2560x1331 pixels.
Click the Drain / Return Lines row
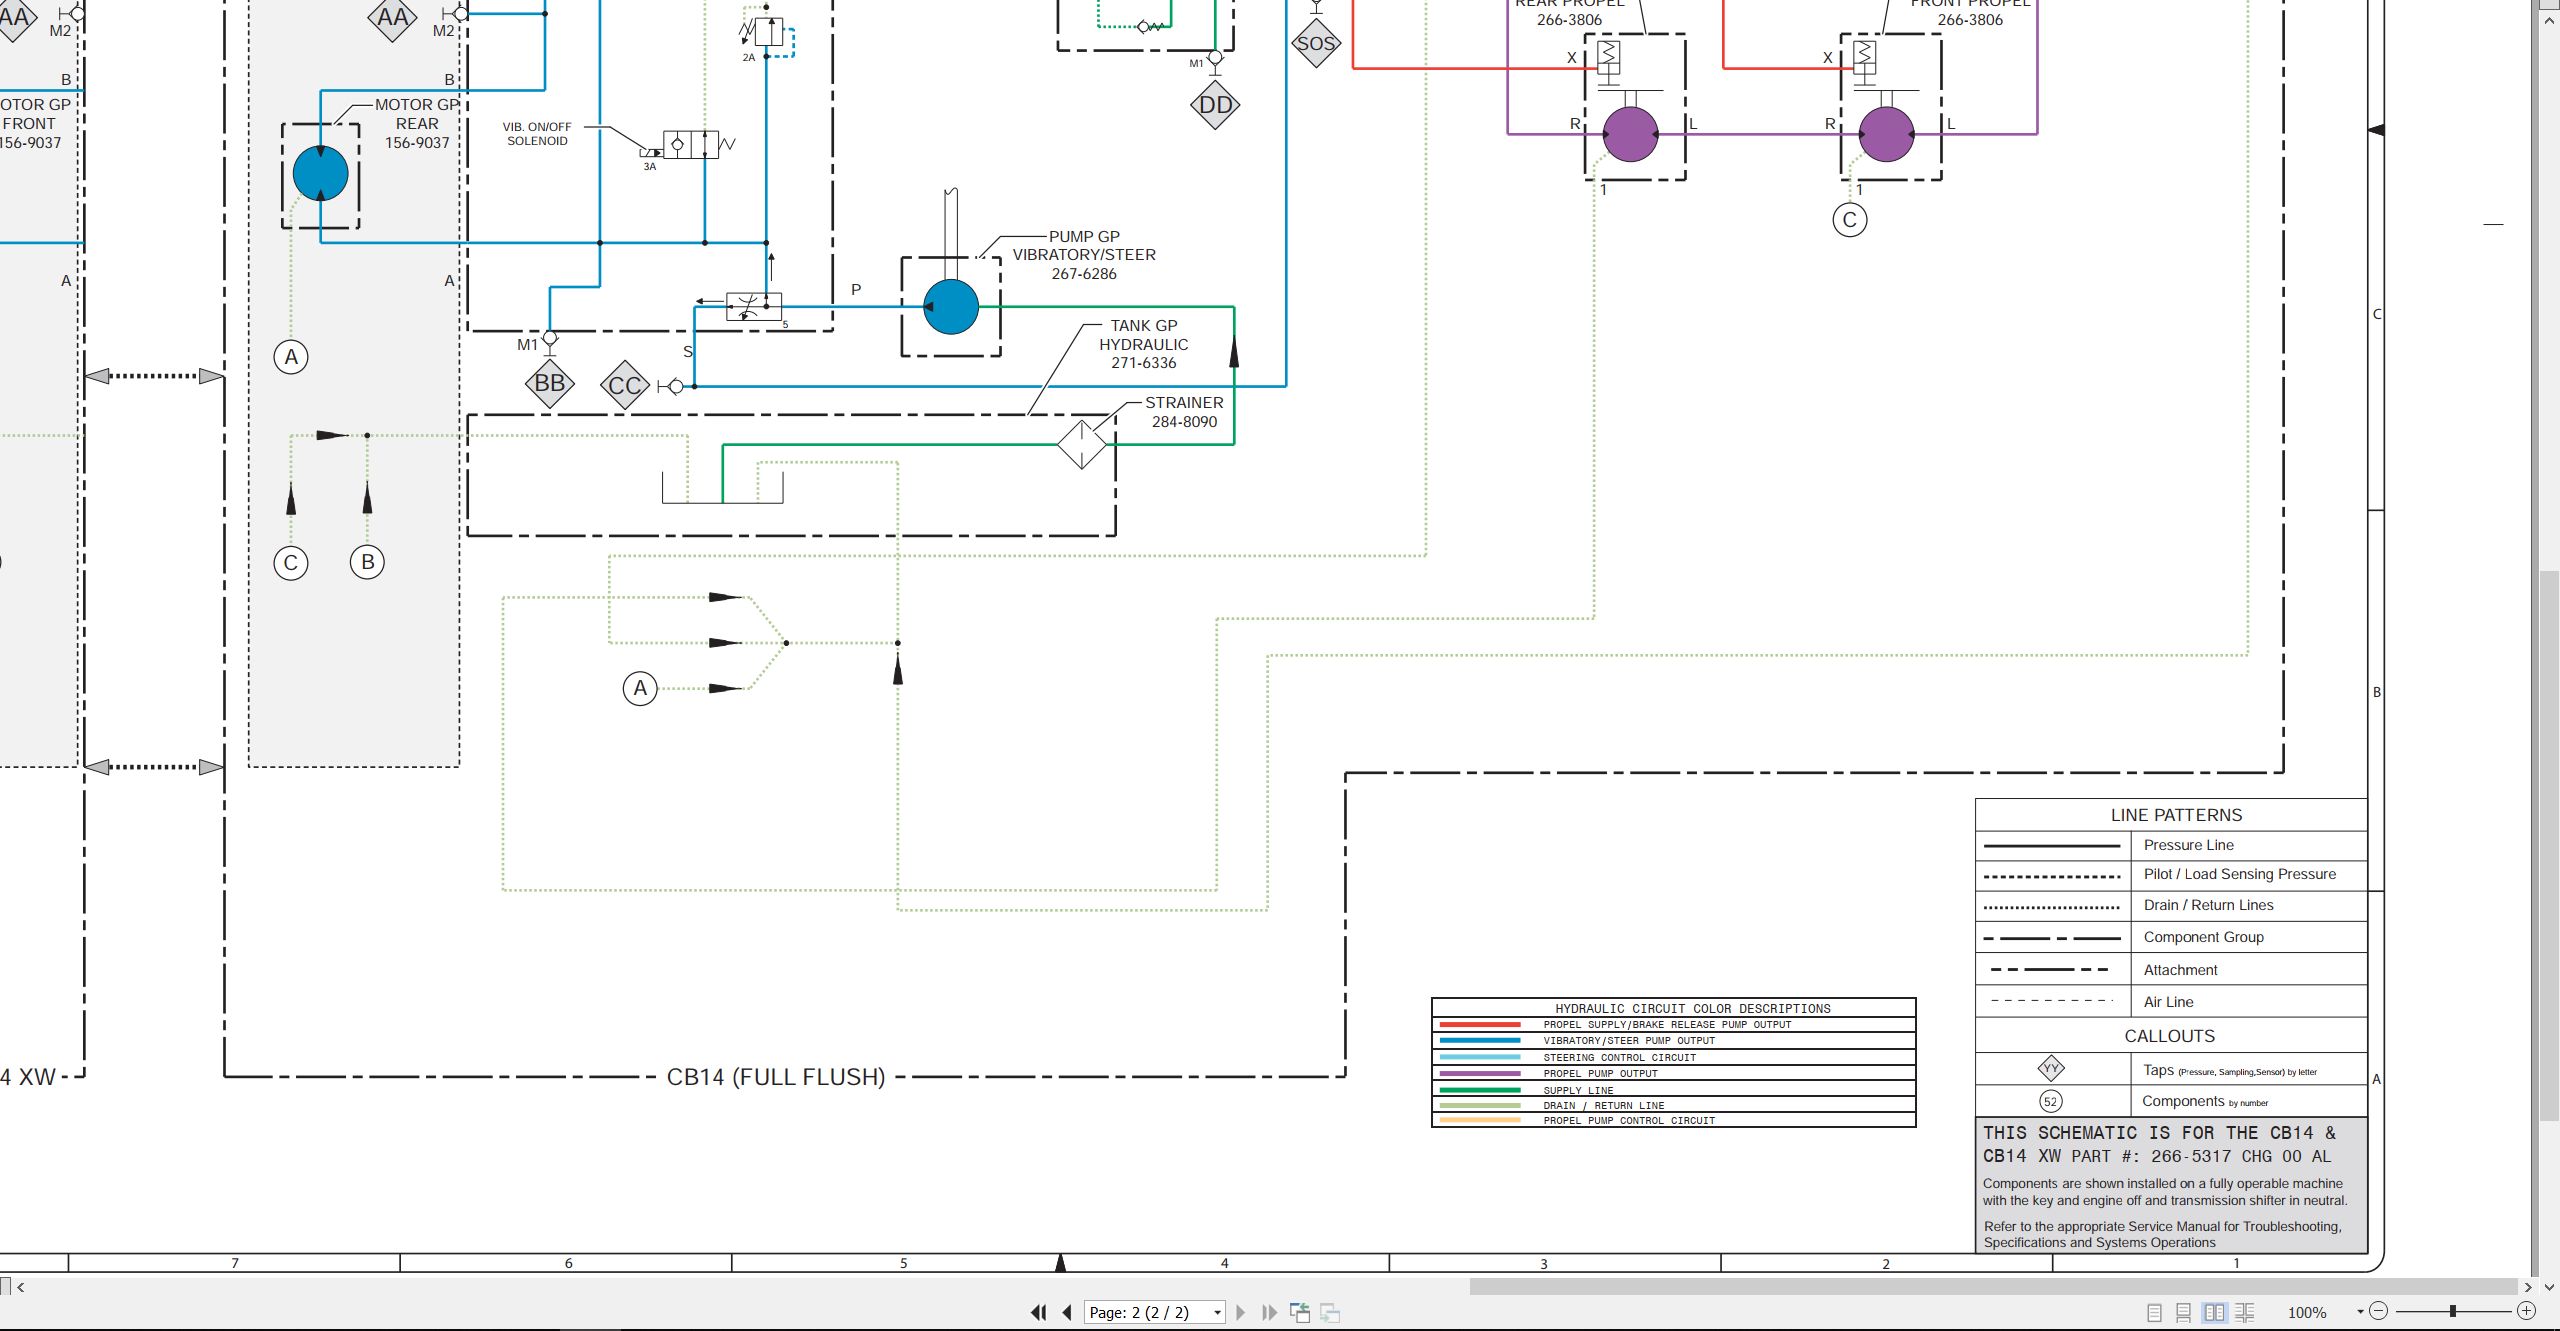(2171, 906)
